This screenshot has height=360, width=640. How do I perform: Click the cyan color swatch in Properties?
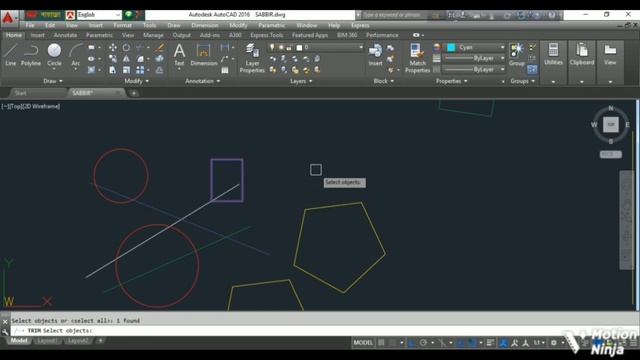tap(451, 47)
